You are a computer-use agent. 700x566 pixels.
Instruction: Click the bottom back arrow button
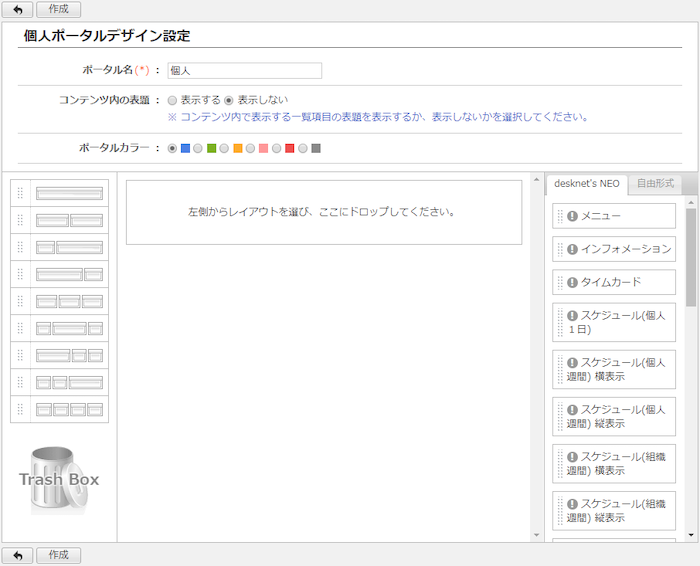[16, 555]
